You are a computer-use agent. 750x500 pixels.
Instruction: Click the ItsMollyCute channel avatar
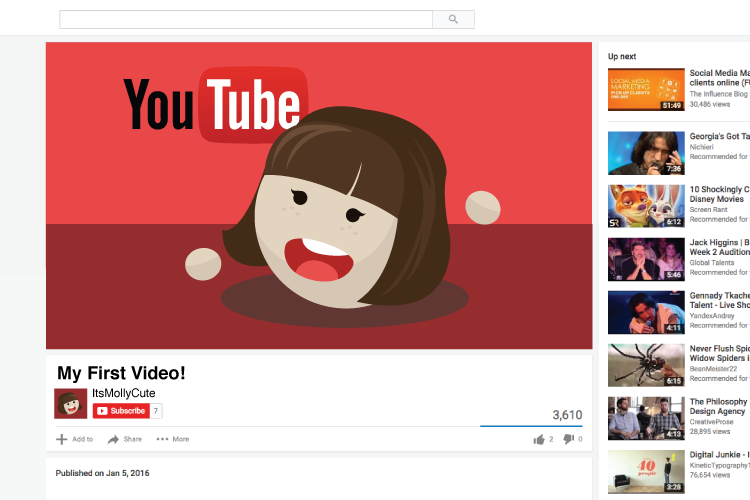(70, 404)
